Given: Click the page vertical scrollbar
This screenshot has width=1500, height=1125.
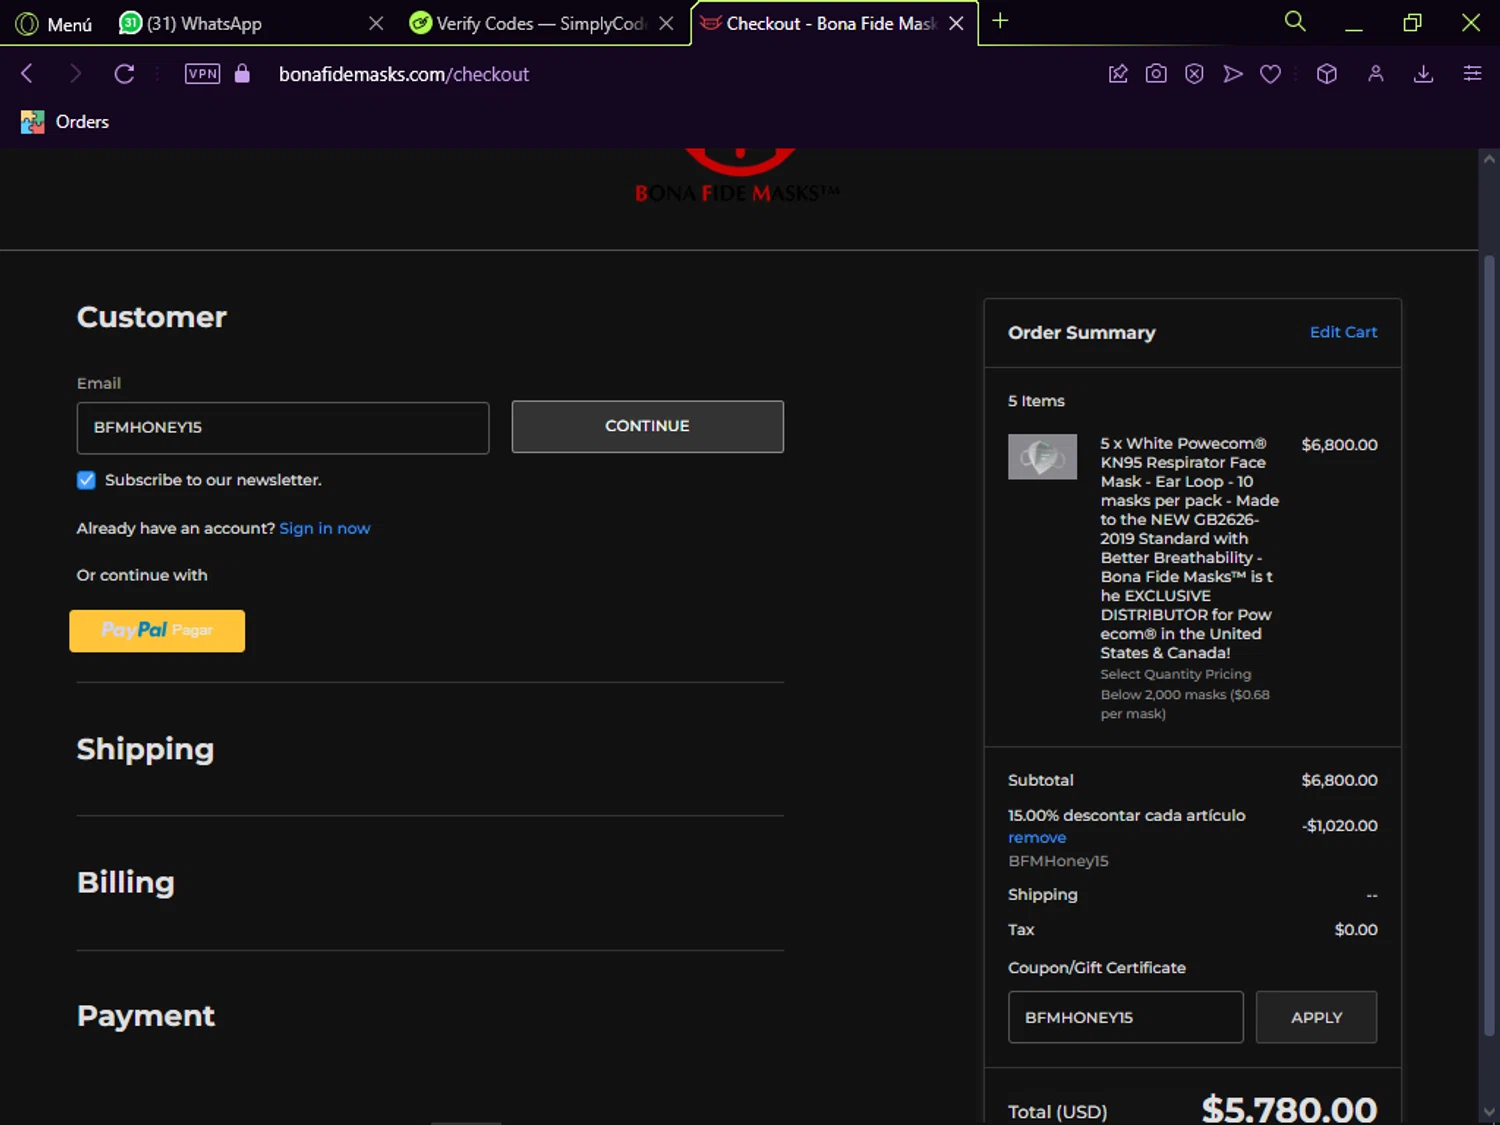Looking at the screenshot, I should tap(1489, 646).
